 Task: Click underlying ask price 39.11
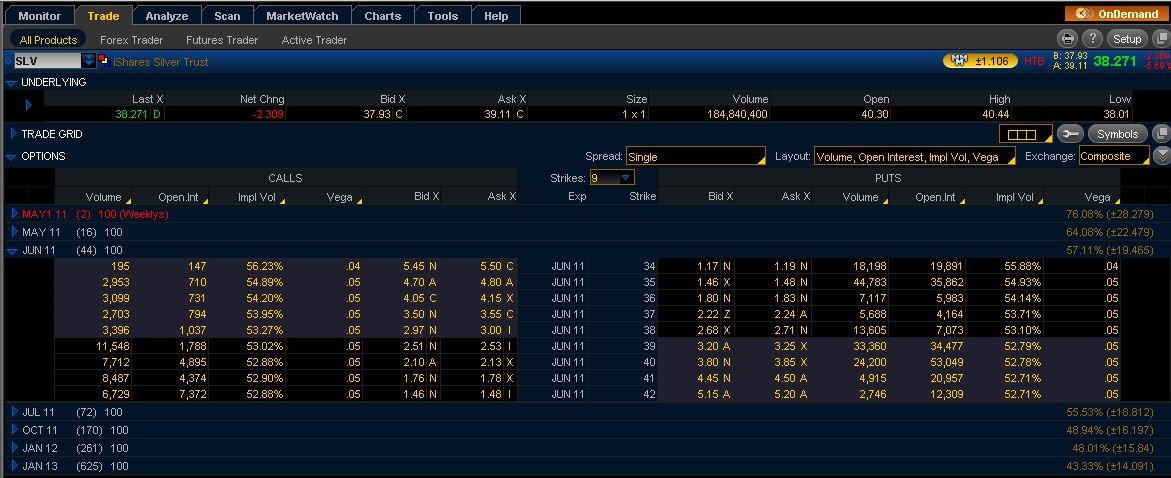pyautogui.click(x=498, y=114)
